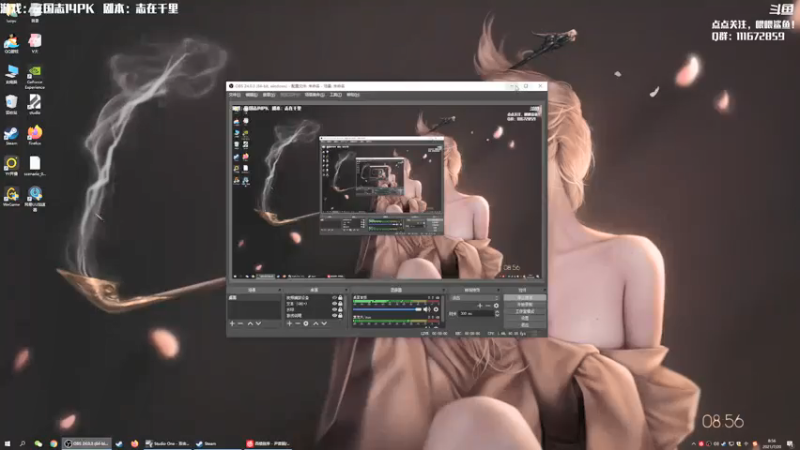
Task: Click the stop streaming button
Action: (524, 297)
